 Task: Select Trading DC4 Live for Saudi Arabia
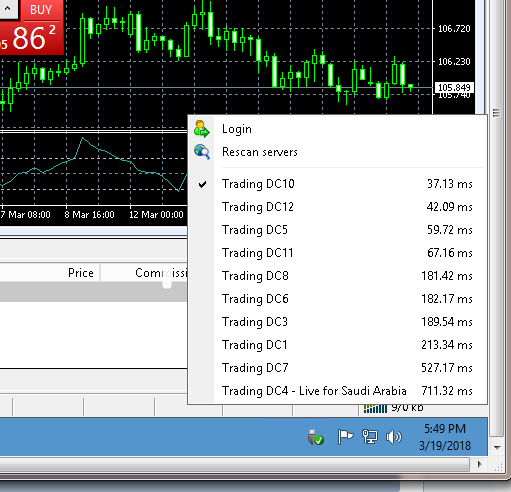pyautogui.click(x=337, y=391)
